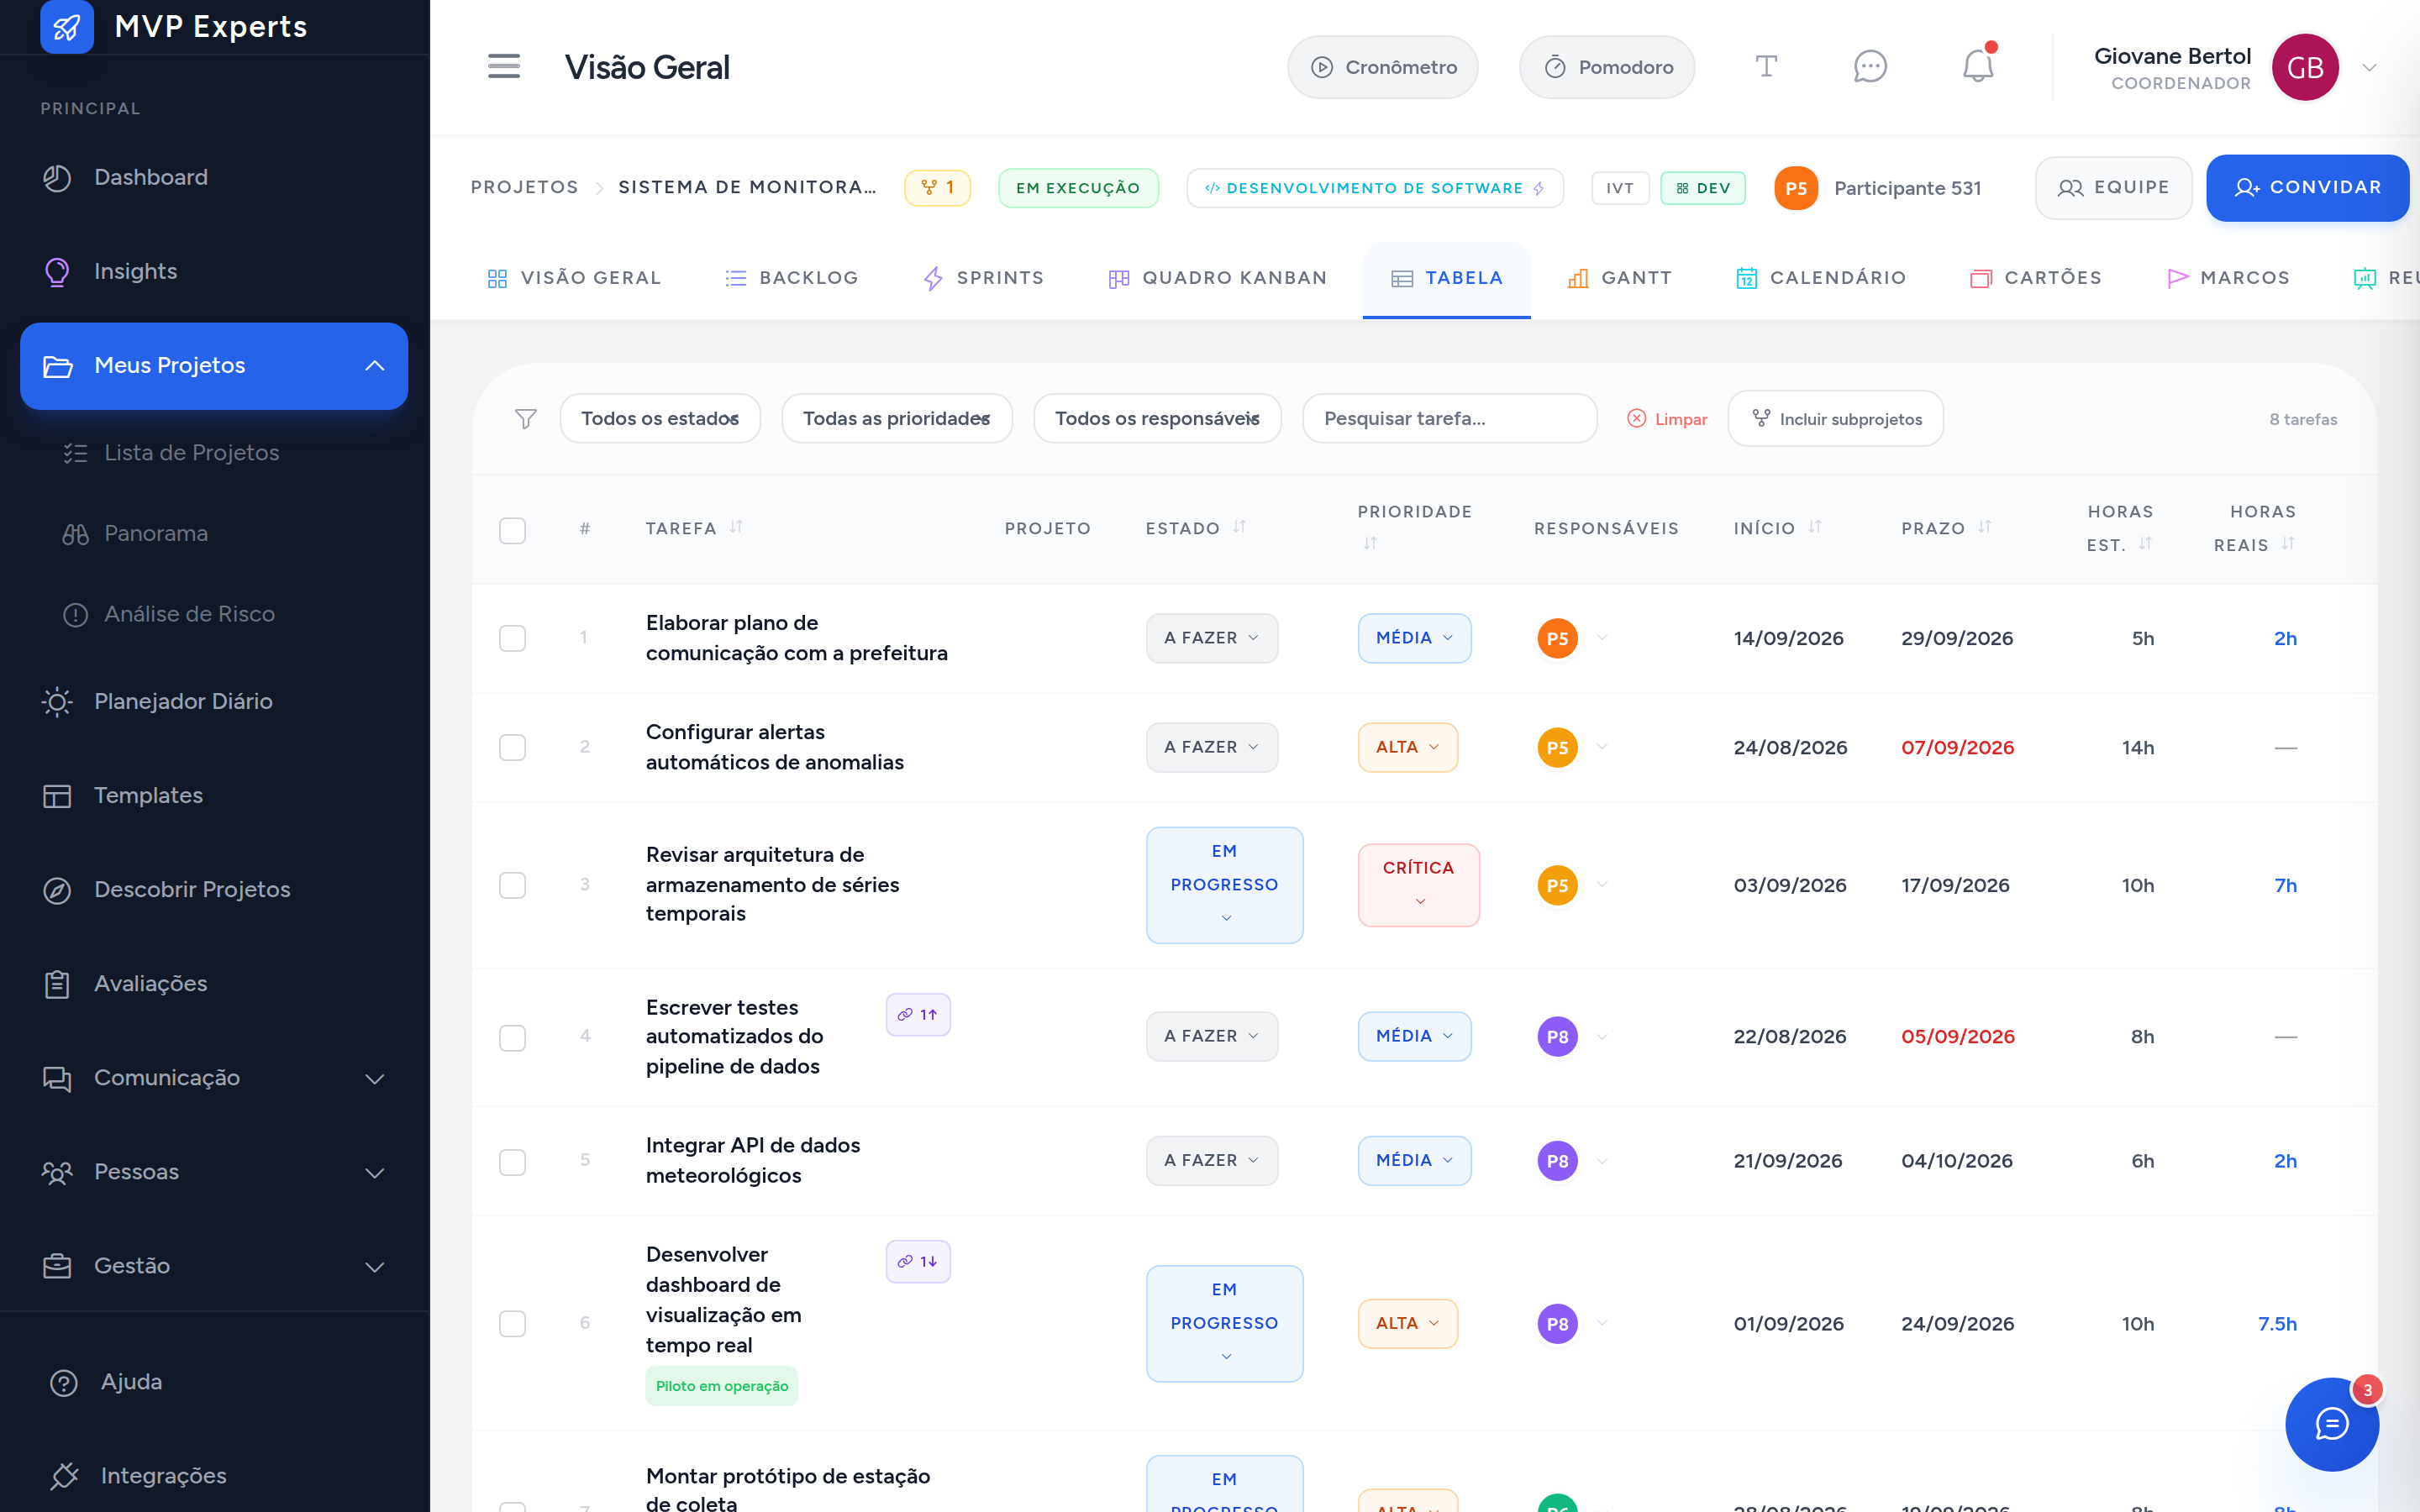
Task: Open Dashboard from the sidebar
Action: (214, 178)
